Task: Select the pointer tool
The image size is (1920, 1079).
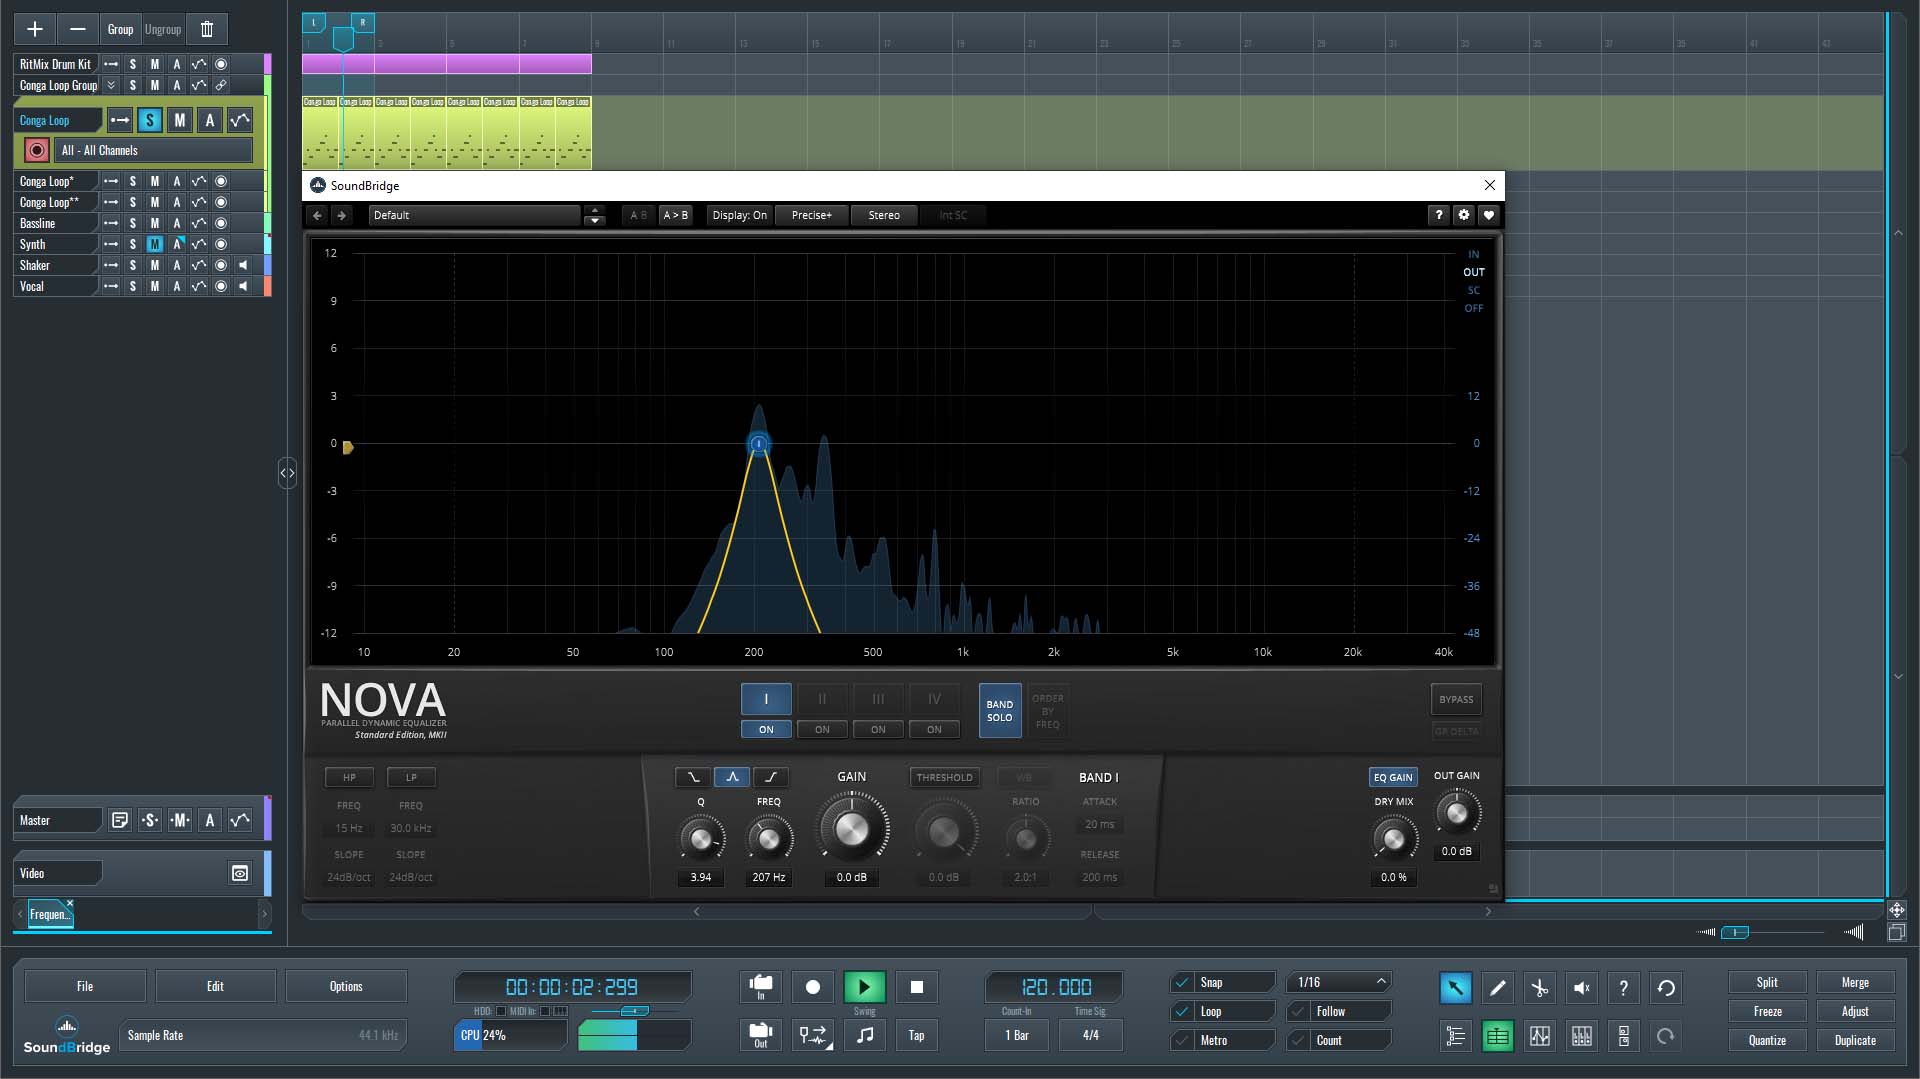Action: (x=1455, y=988)
